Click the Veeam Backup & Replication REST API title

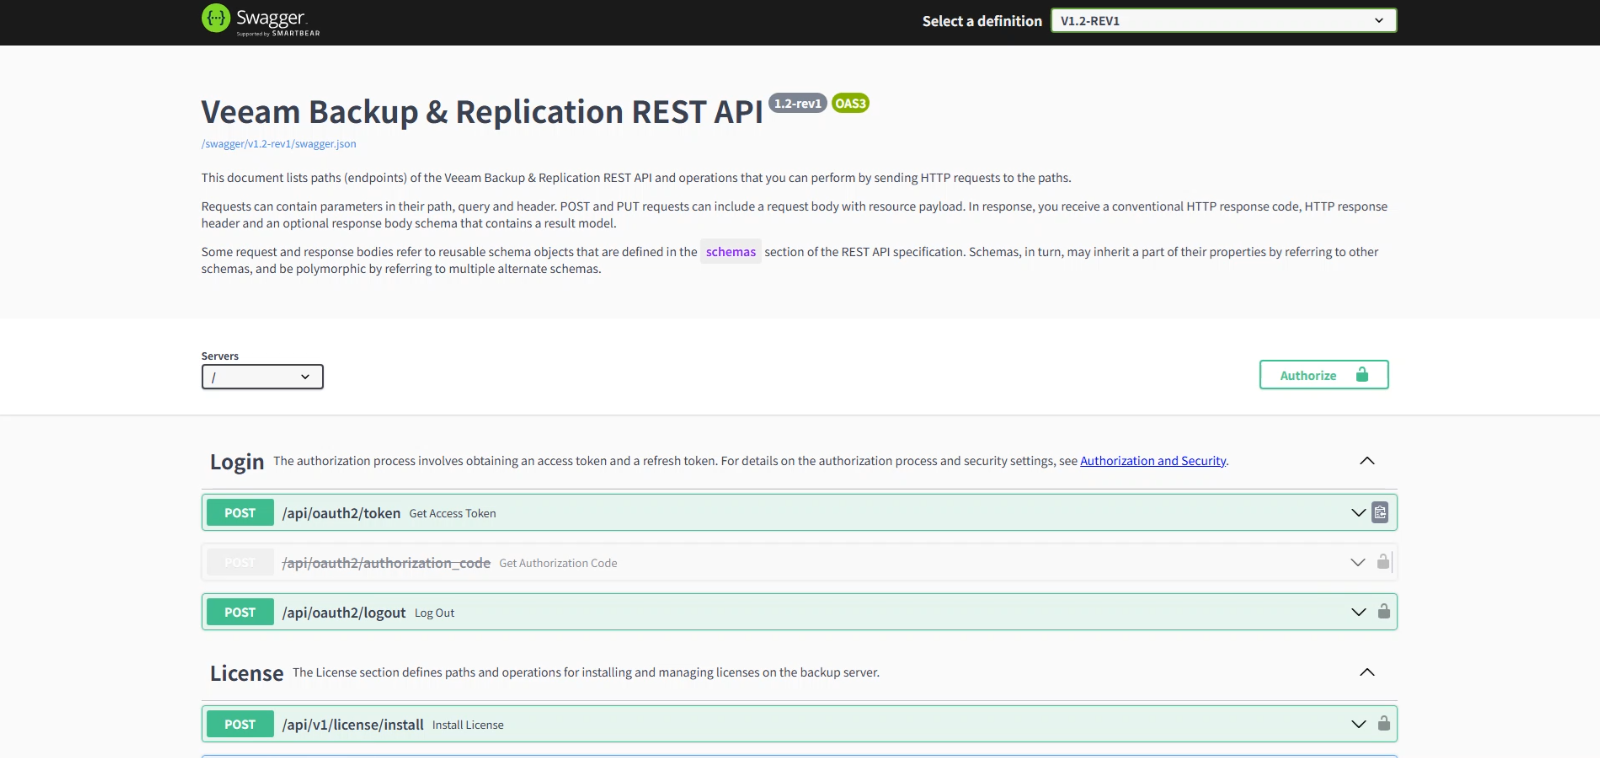[x=482, y=112]
